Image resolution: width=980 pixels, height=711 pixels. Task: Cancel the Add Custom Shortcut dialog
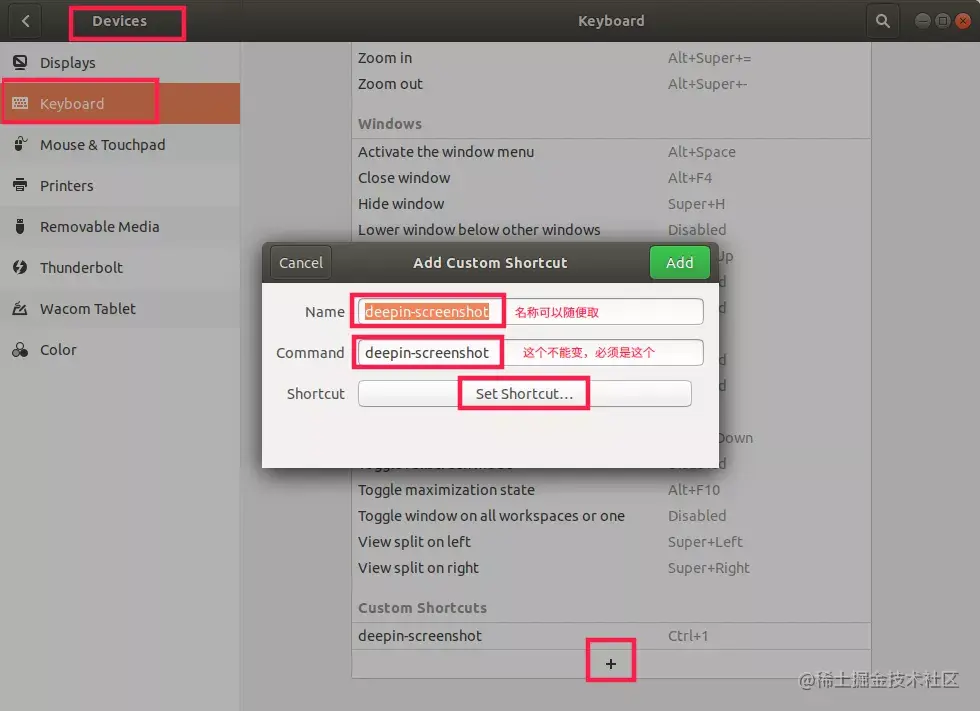[x=301, y=262]
